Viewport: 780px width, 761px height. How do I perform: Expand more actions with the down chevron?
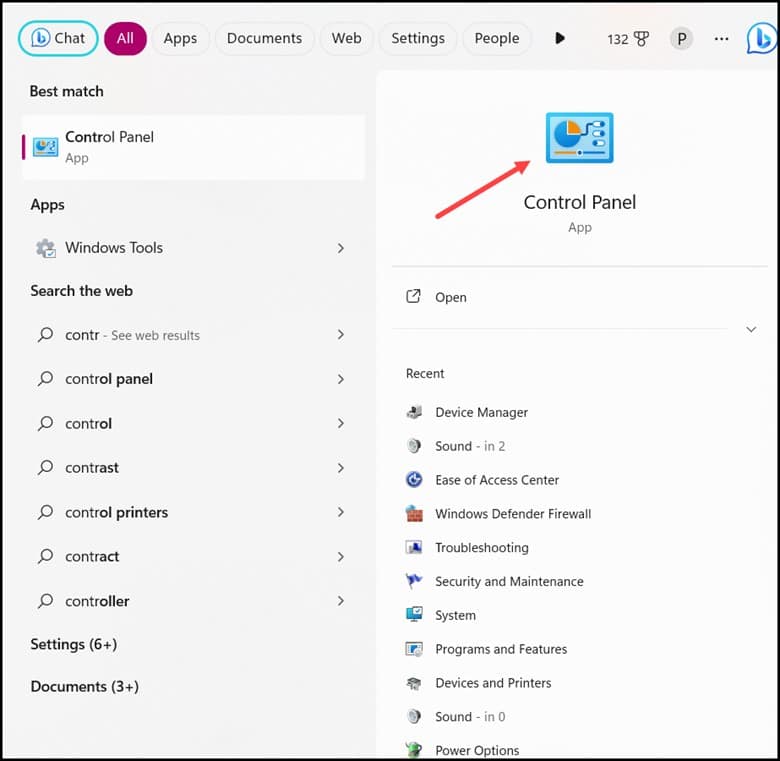(751, 329)
